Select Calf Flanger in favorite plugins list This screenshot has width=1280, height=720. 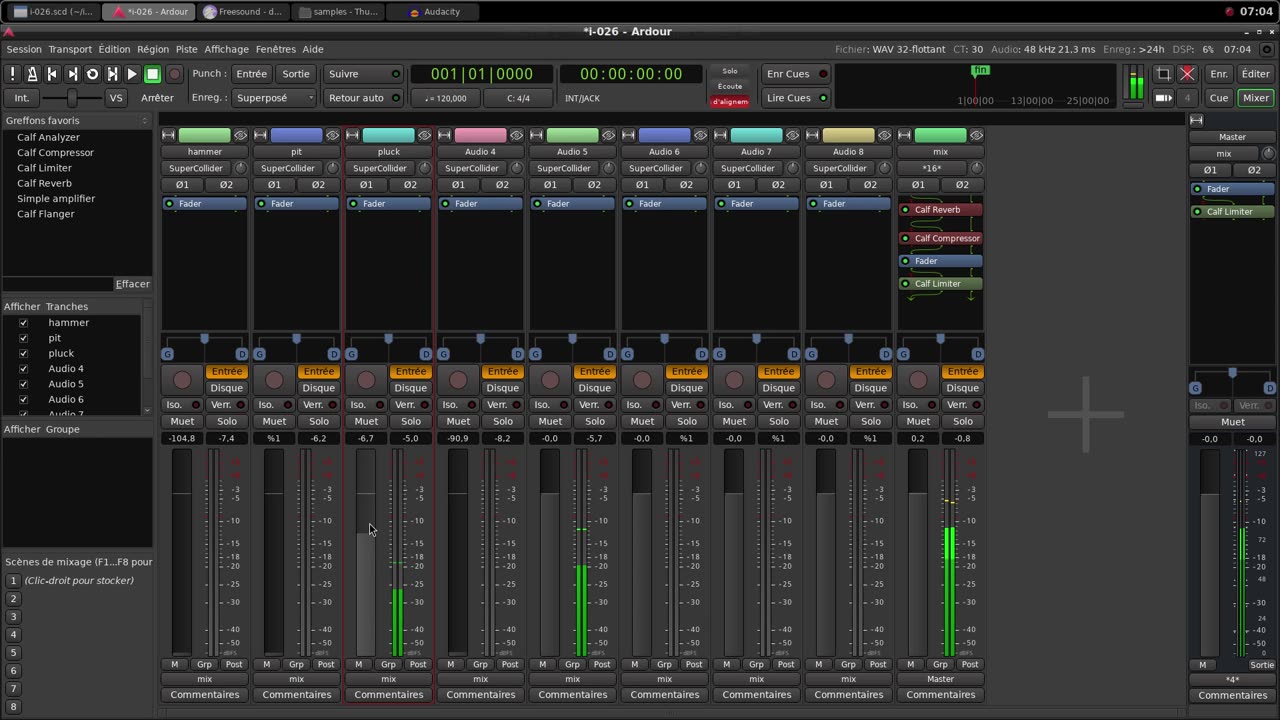pos(45,214)
